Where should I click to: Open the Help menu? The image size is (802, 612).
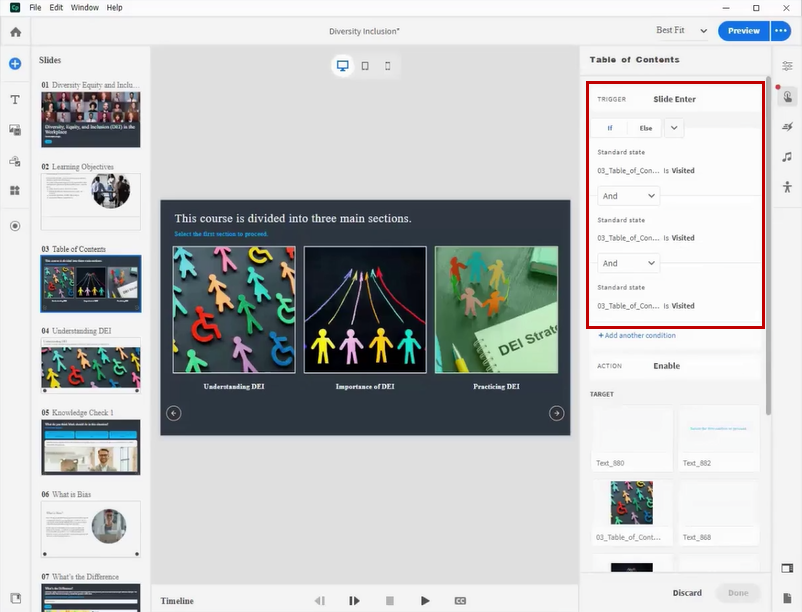click(115, 7)
